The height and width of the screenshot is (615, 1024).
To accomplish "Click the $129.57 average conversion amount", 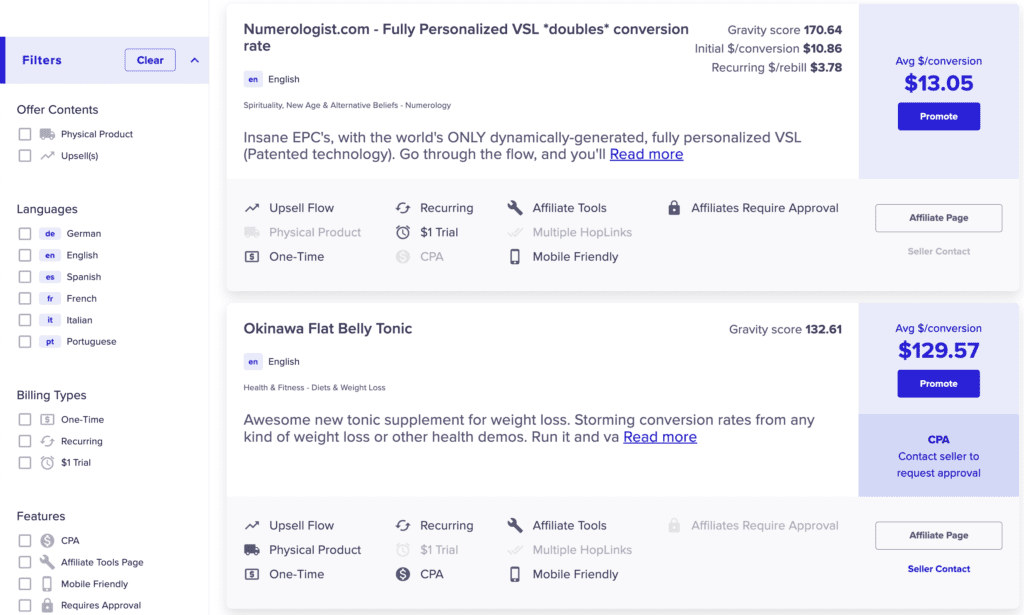I will pyautogui.click(x=938, y=351).
